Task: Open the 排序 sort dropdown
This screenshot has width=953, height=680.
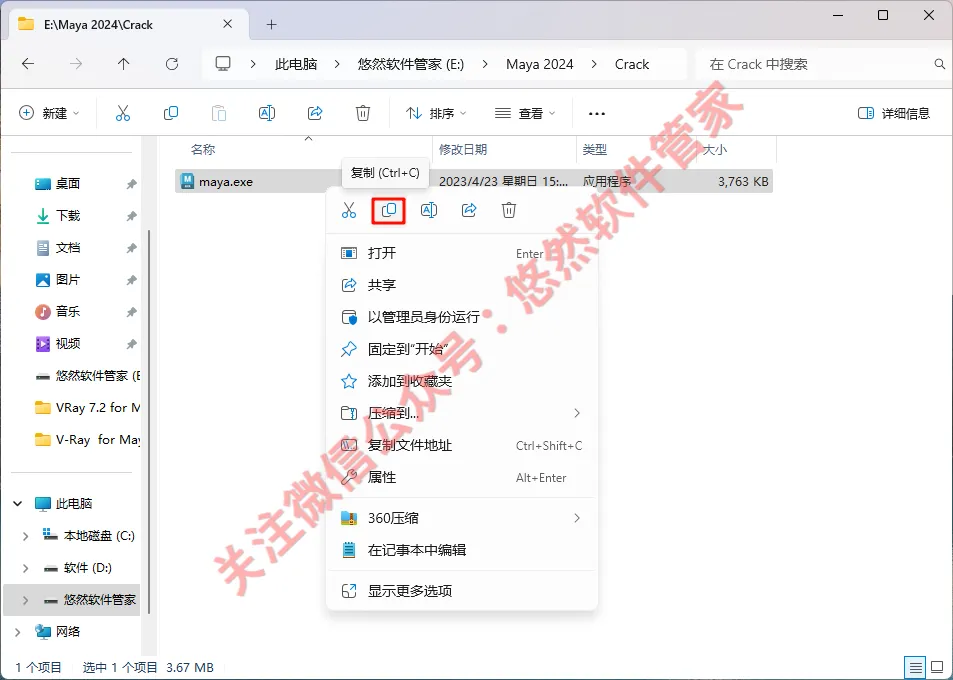Action: pos(436,113)
